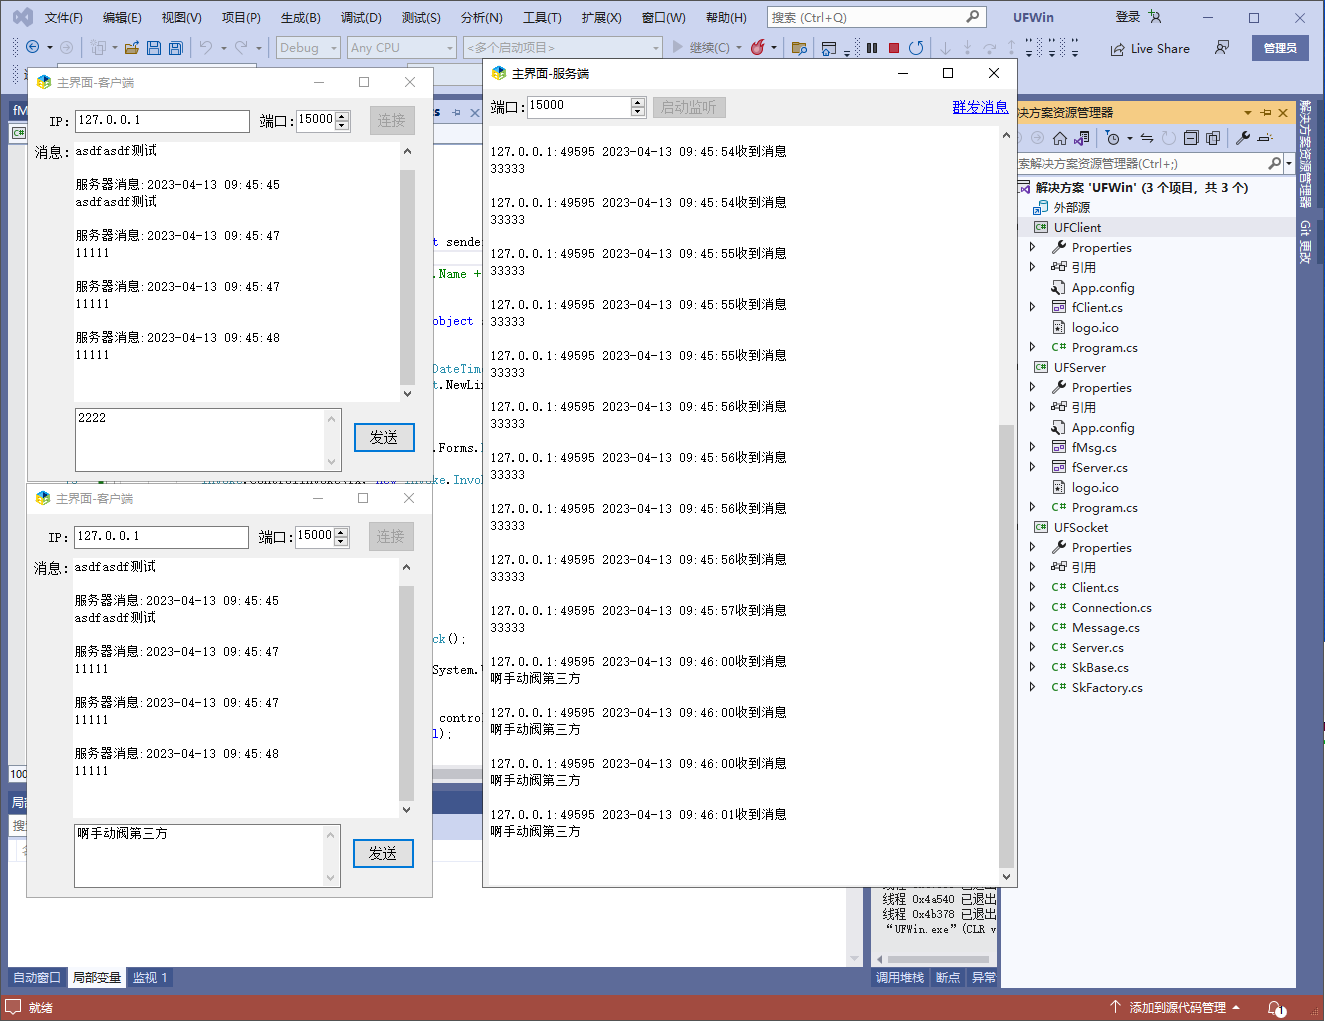This screenshot has height=1021, width=1325.
Task: Select logo.ico under UFServer
Action: (x=1095, y=487)
